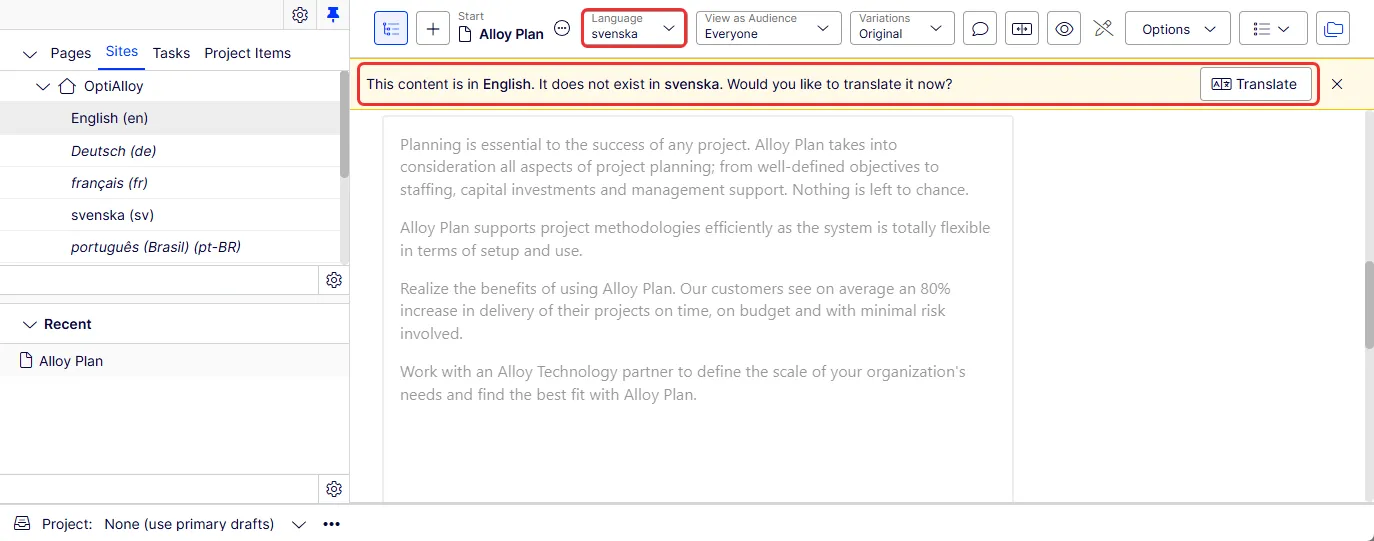Open the Language svenska dropdown
1374x541 pixels.
[x=634, y=27]
